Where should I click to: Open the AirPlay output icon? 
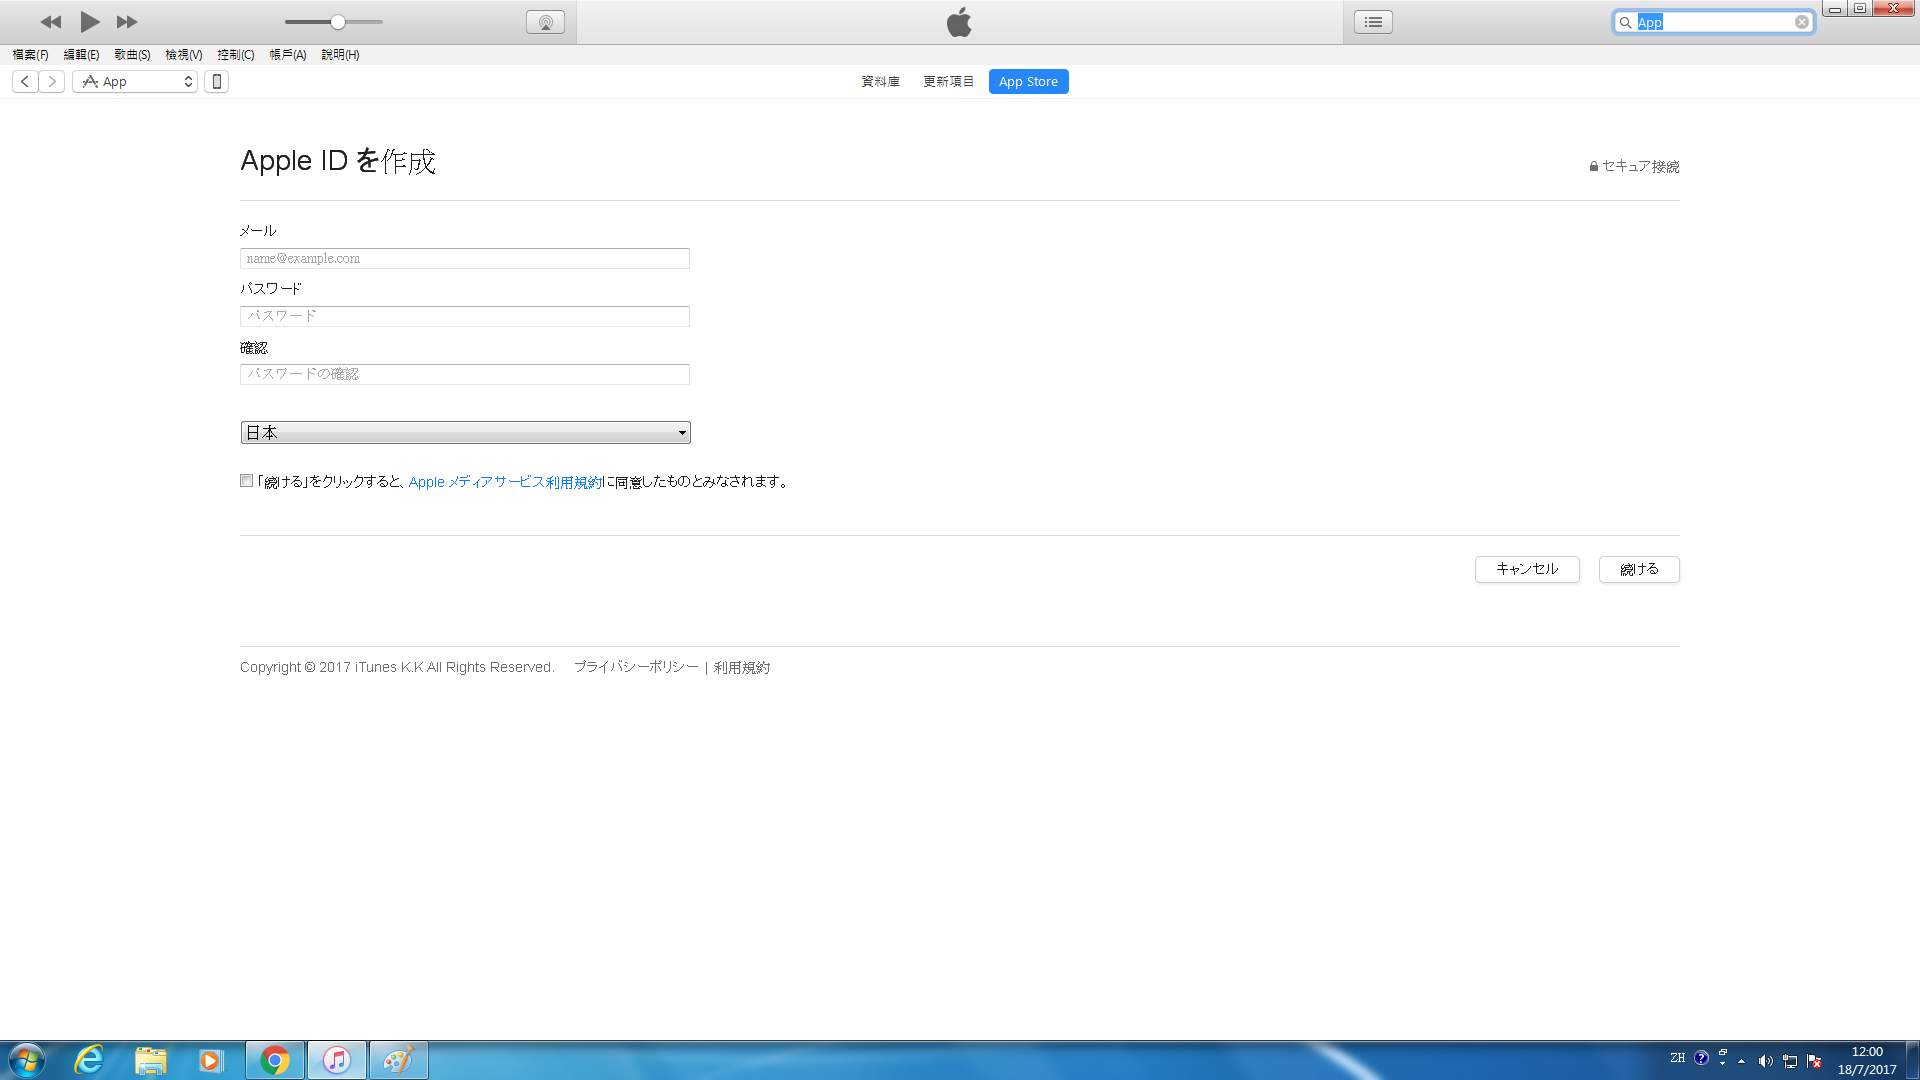coord(545,22)
